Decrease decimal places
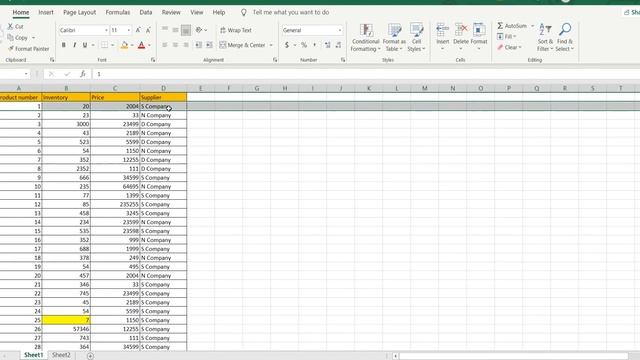Image resolution: width=640 pixels, height=360 pixels. (338, 45)
